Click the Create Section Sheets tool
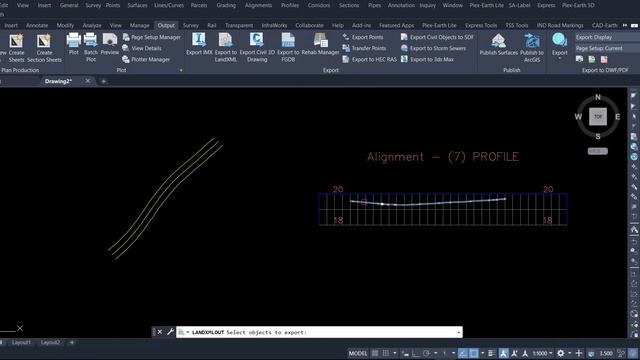This screenshot has width=640, height=360. coord(44,49)
